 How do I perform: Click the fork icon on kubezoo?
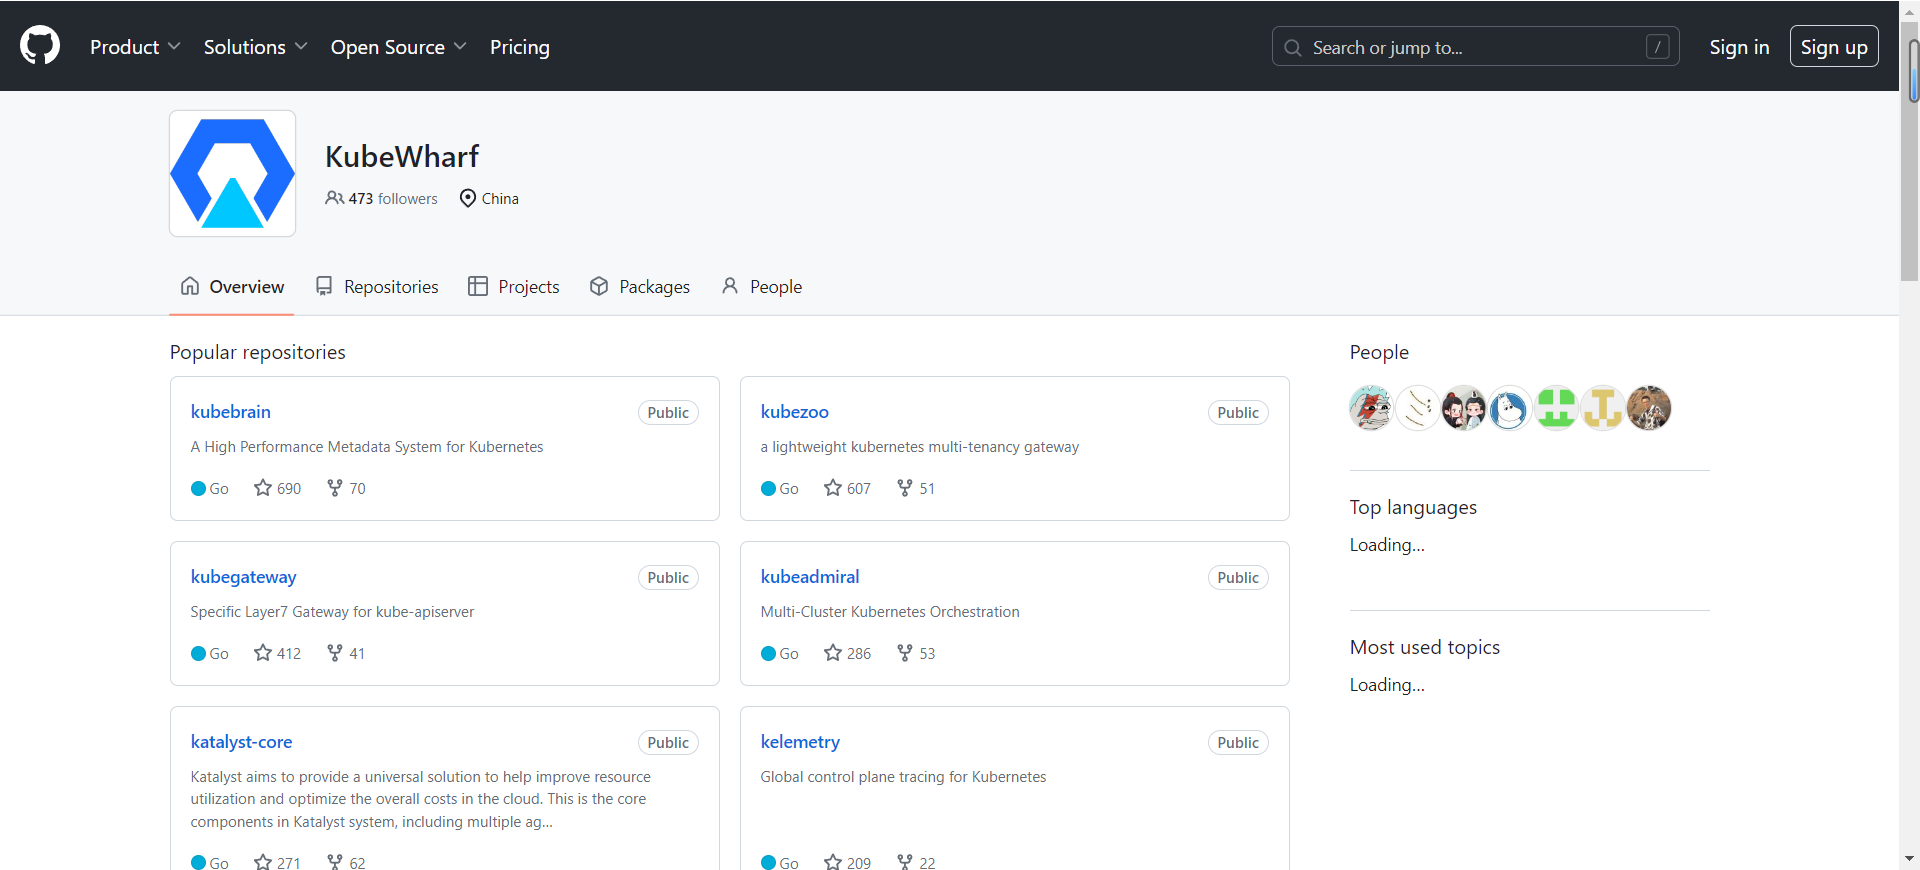(x=905, y=488)
